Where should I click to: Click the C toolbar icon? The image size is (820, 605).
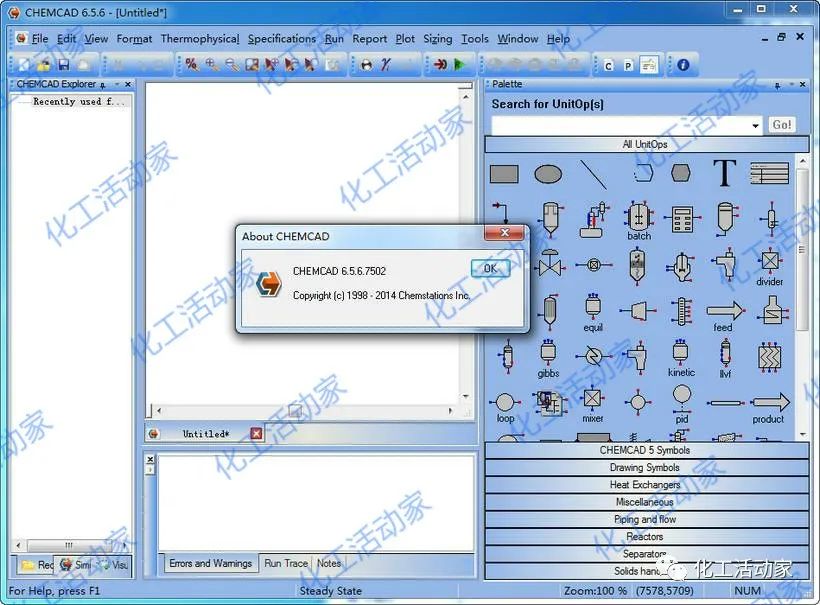pyautogui.click(x=608, y=66)
